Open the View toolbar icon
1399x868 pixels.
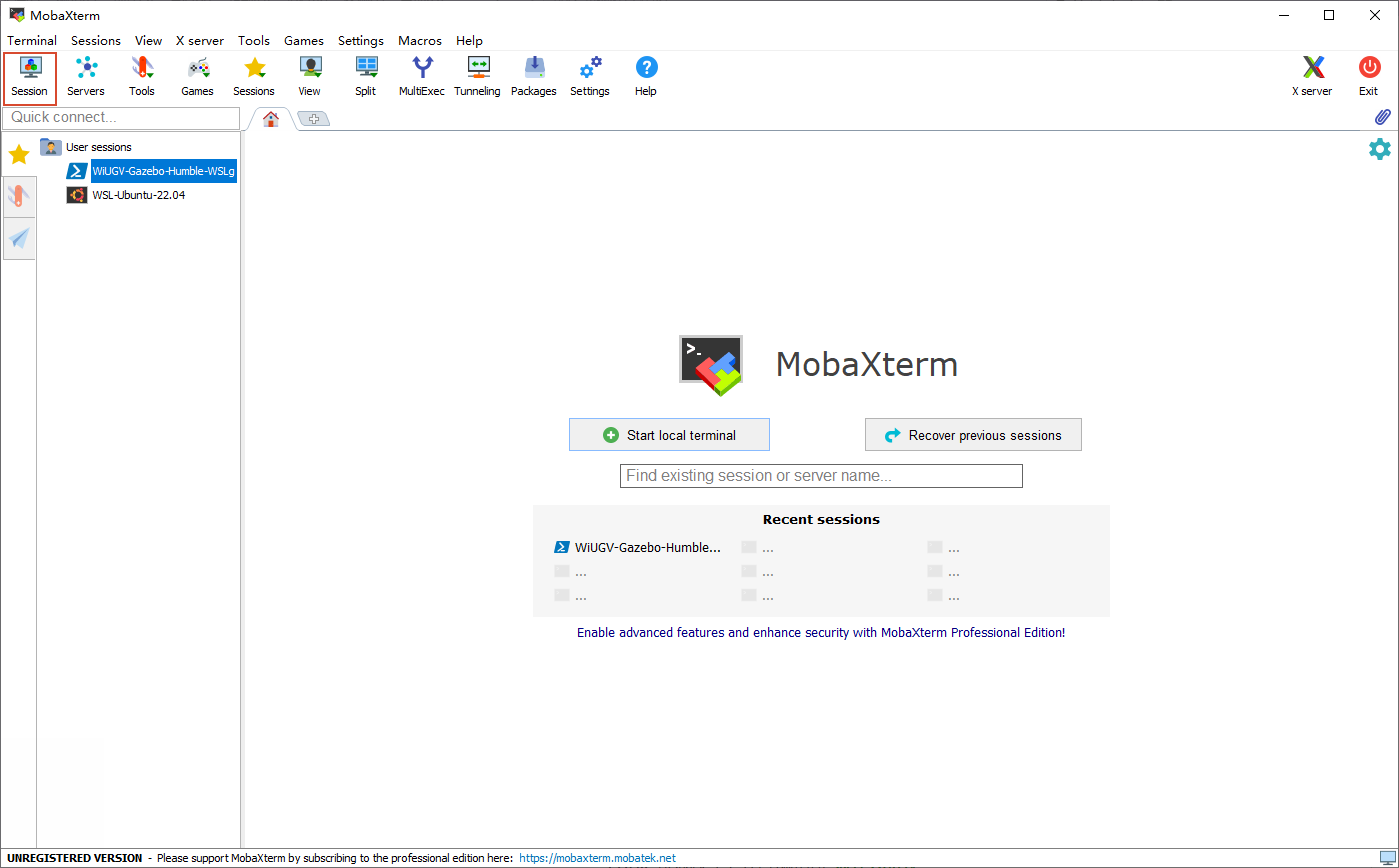pos(310,78)
